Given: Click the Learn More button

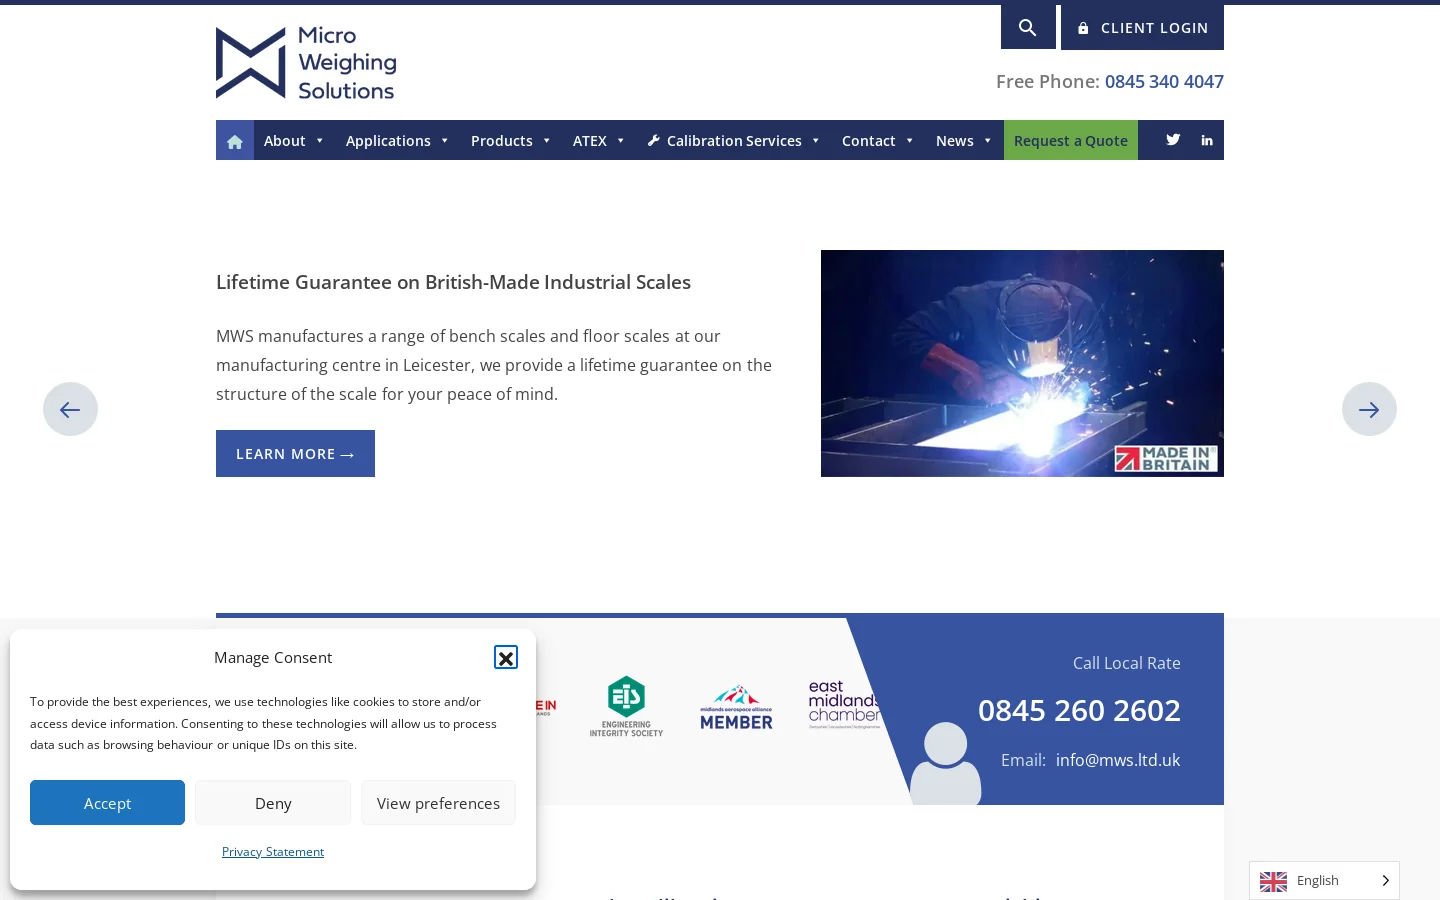Looking at the screenshot, I should tap(295, 454).
